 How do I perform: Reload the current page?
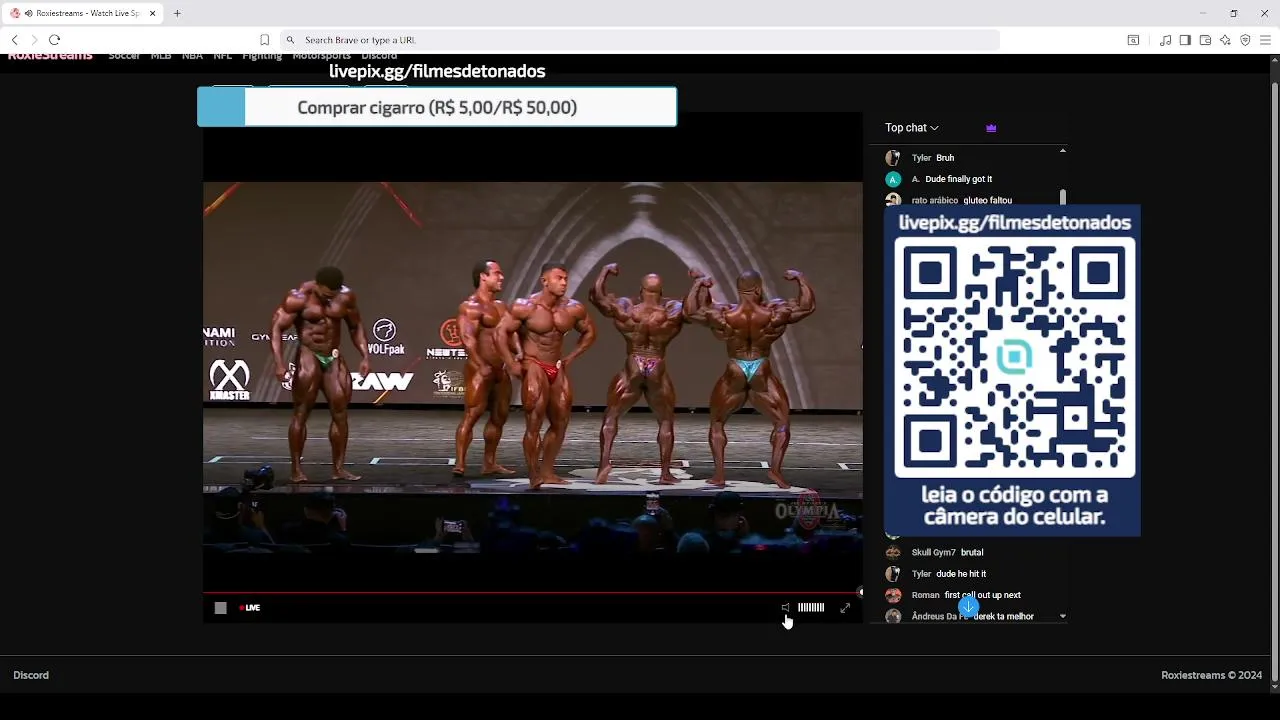(x=54, y=40)
